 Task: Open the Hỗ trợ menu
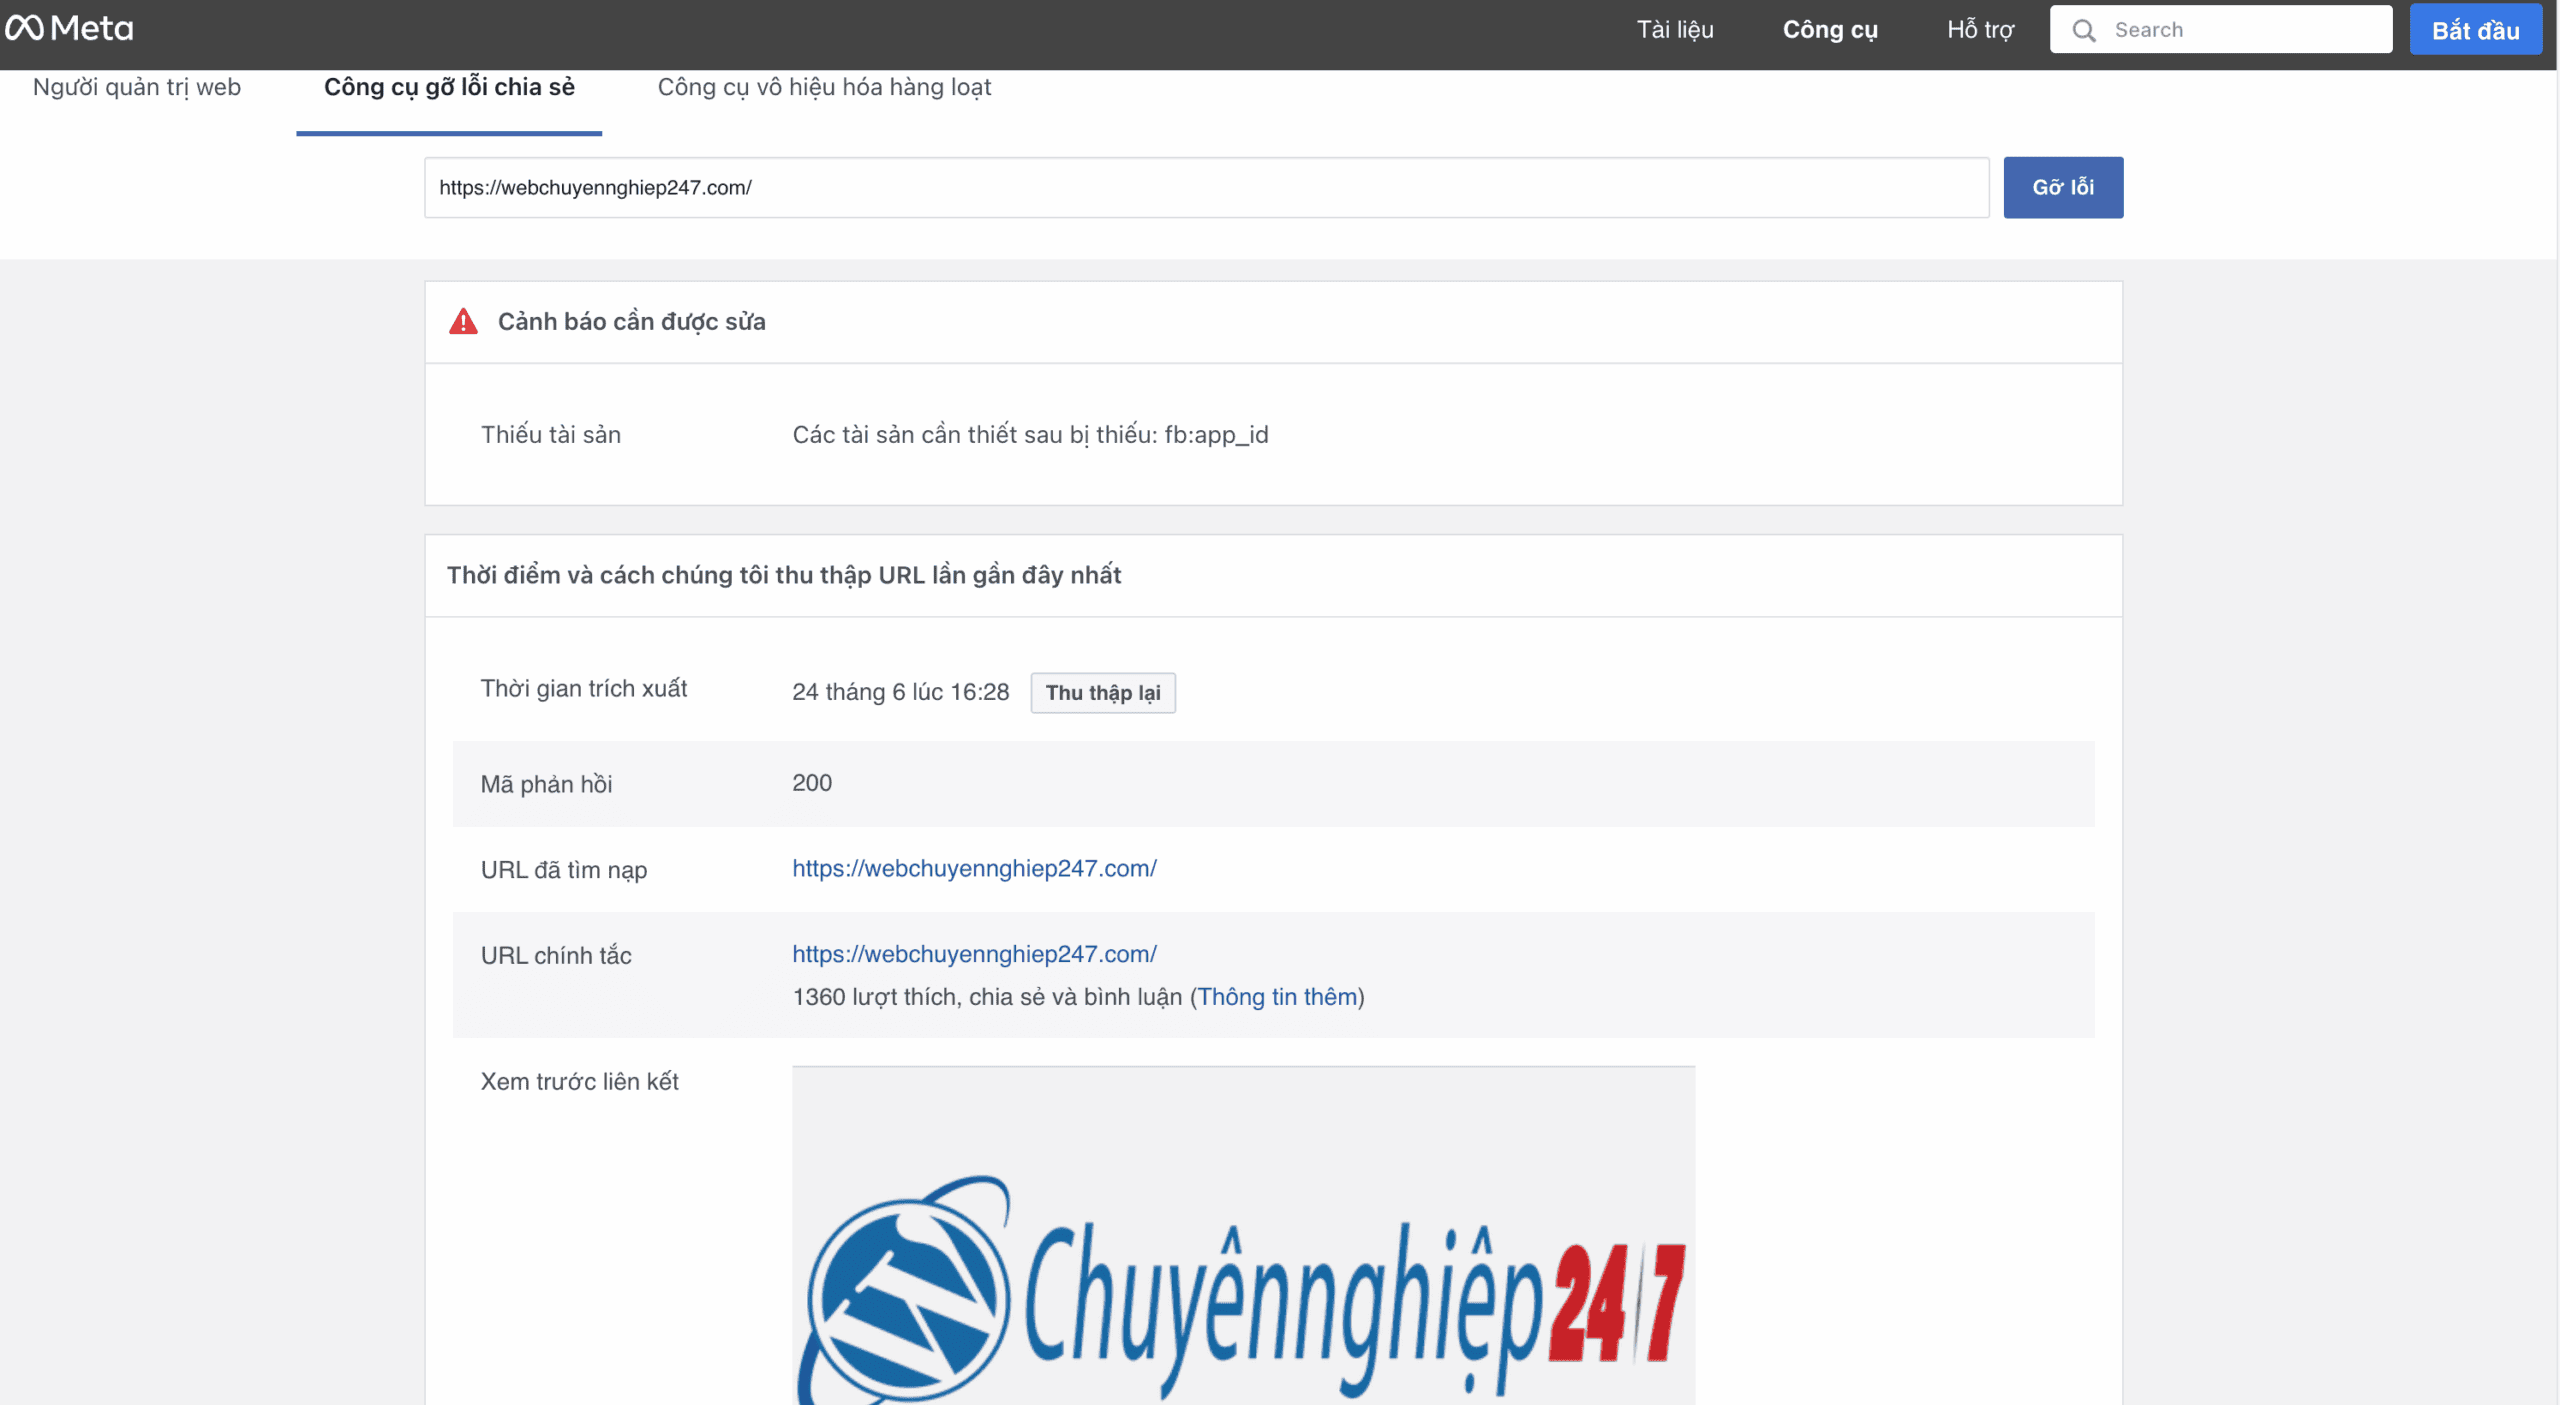pyautogui.click(x=1978, y=29)
